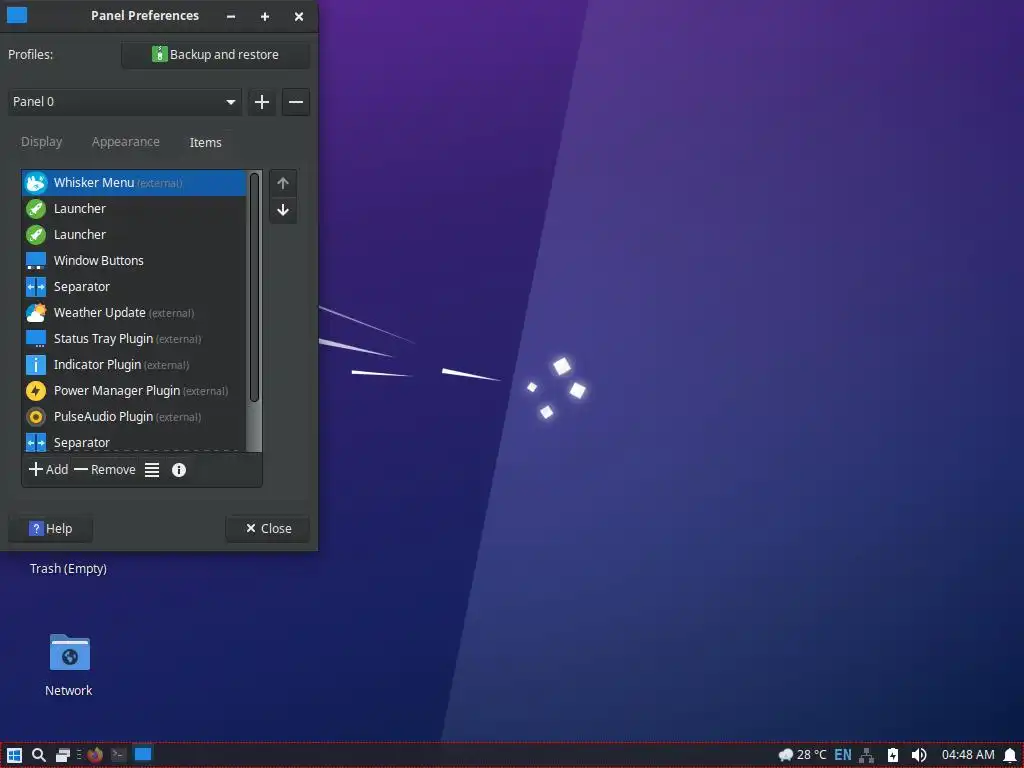This screenshot has width=1024, height=768.
Task: Select the Whisker Menu item row
Action: (134, 183)
